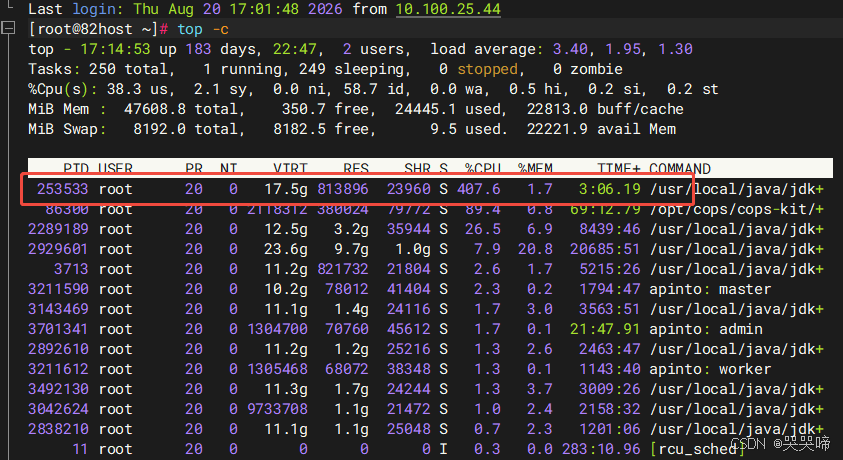The image size is (843, 460).
Task: Select the 17:14:53 current time text
Action: pos(115,49)
